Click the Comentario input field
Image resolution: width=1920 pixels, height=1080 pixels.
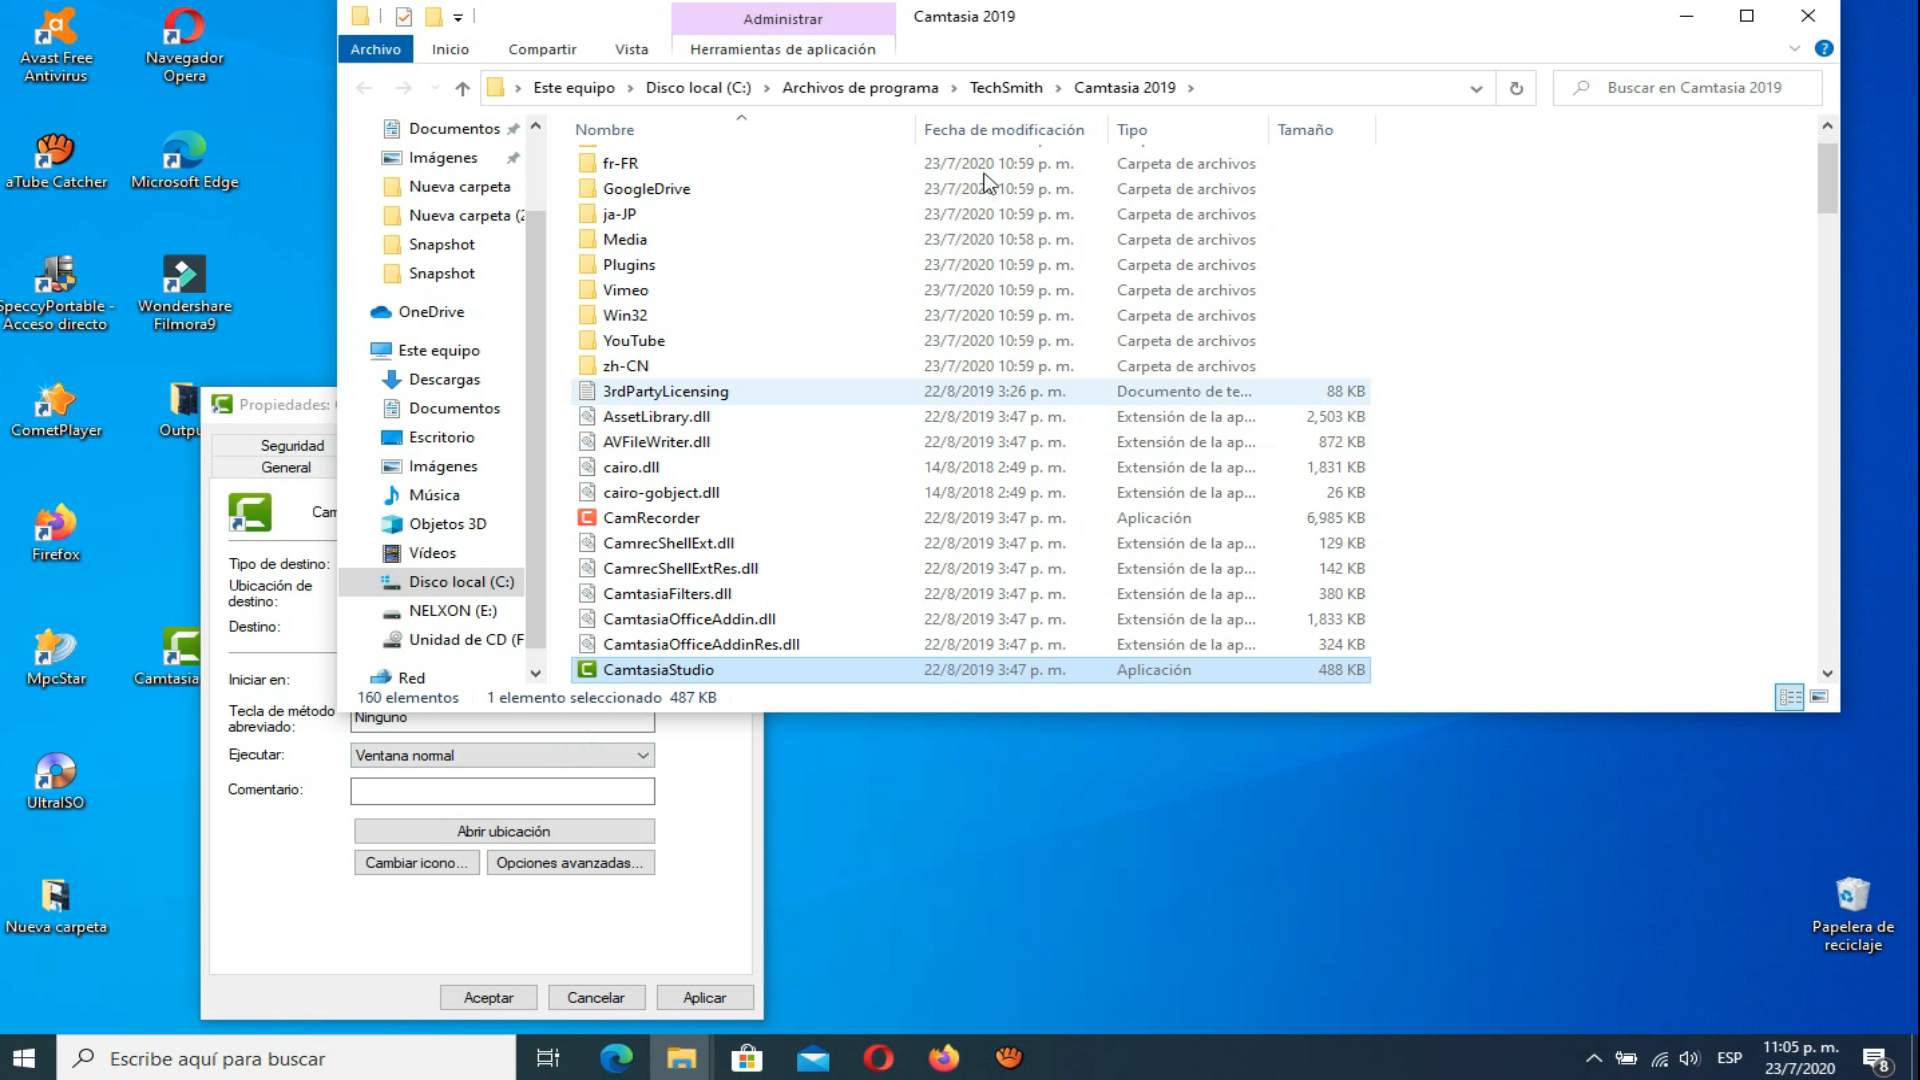pyautogui.click(x=503, y=791)
